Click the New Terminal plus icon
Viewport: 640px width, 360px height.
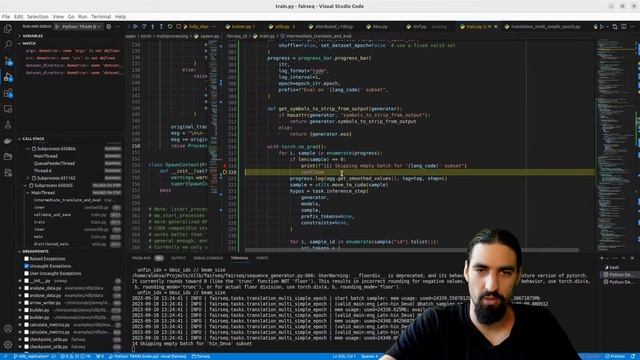pyautogui.click(x=602, y=258)
